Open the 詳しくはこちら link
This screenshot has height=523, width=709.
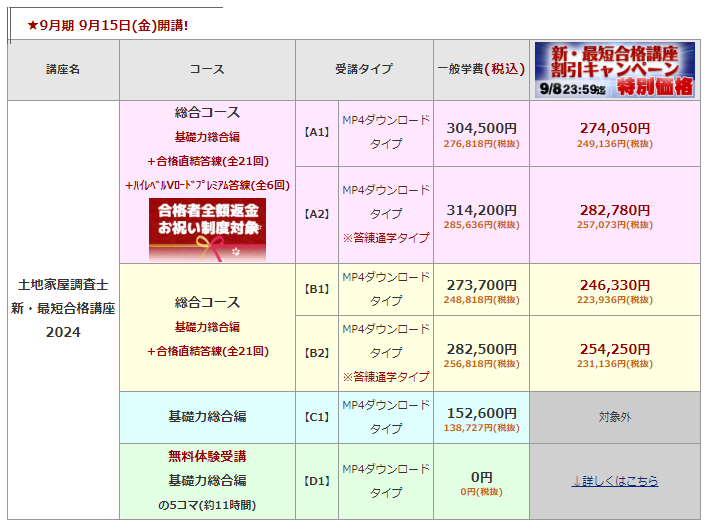(615, 481)
